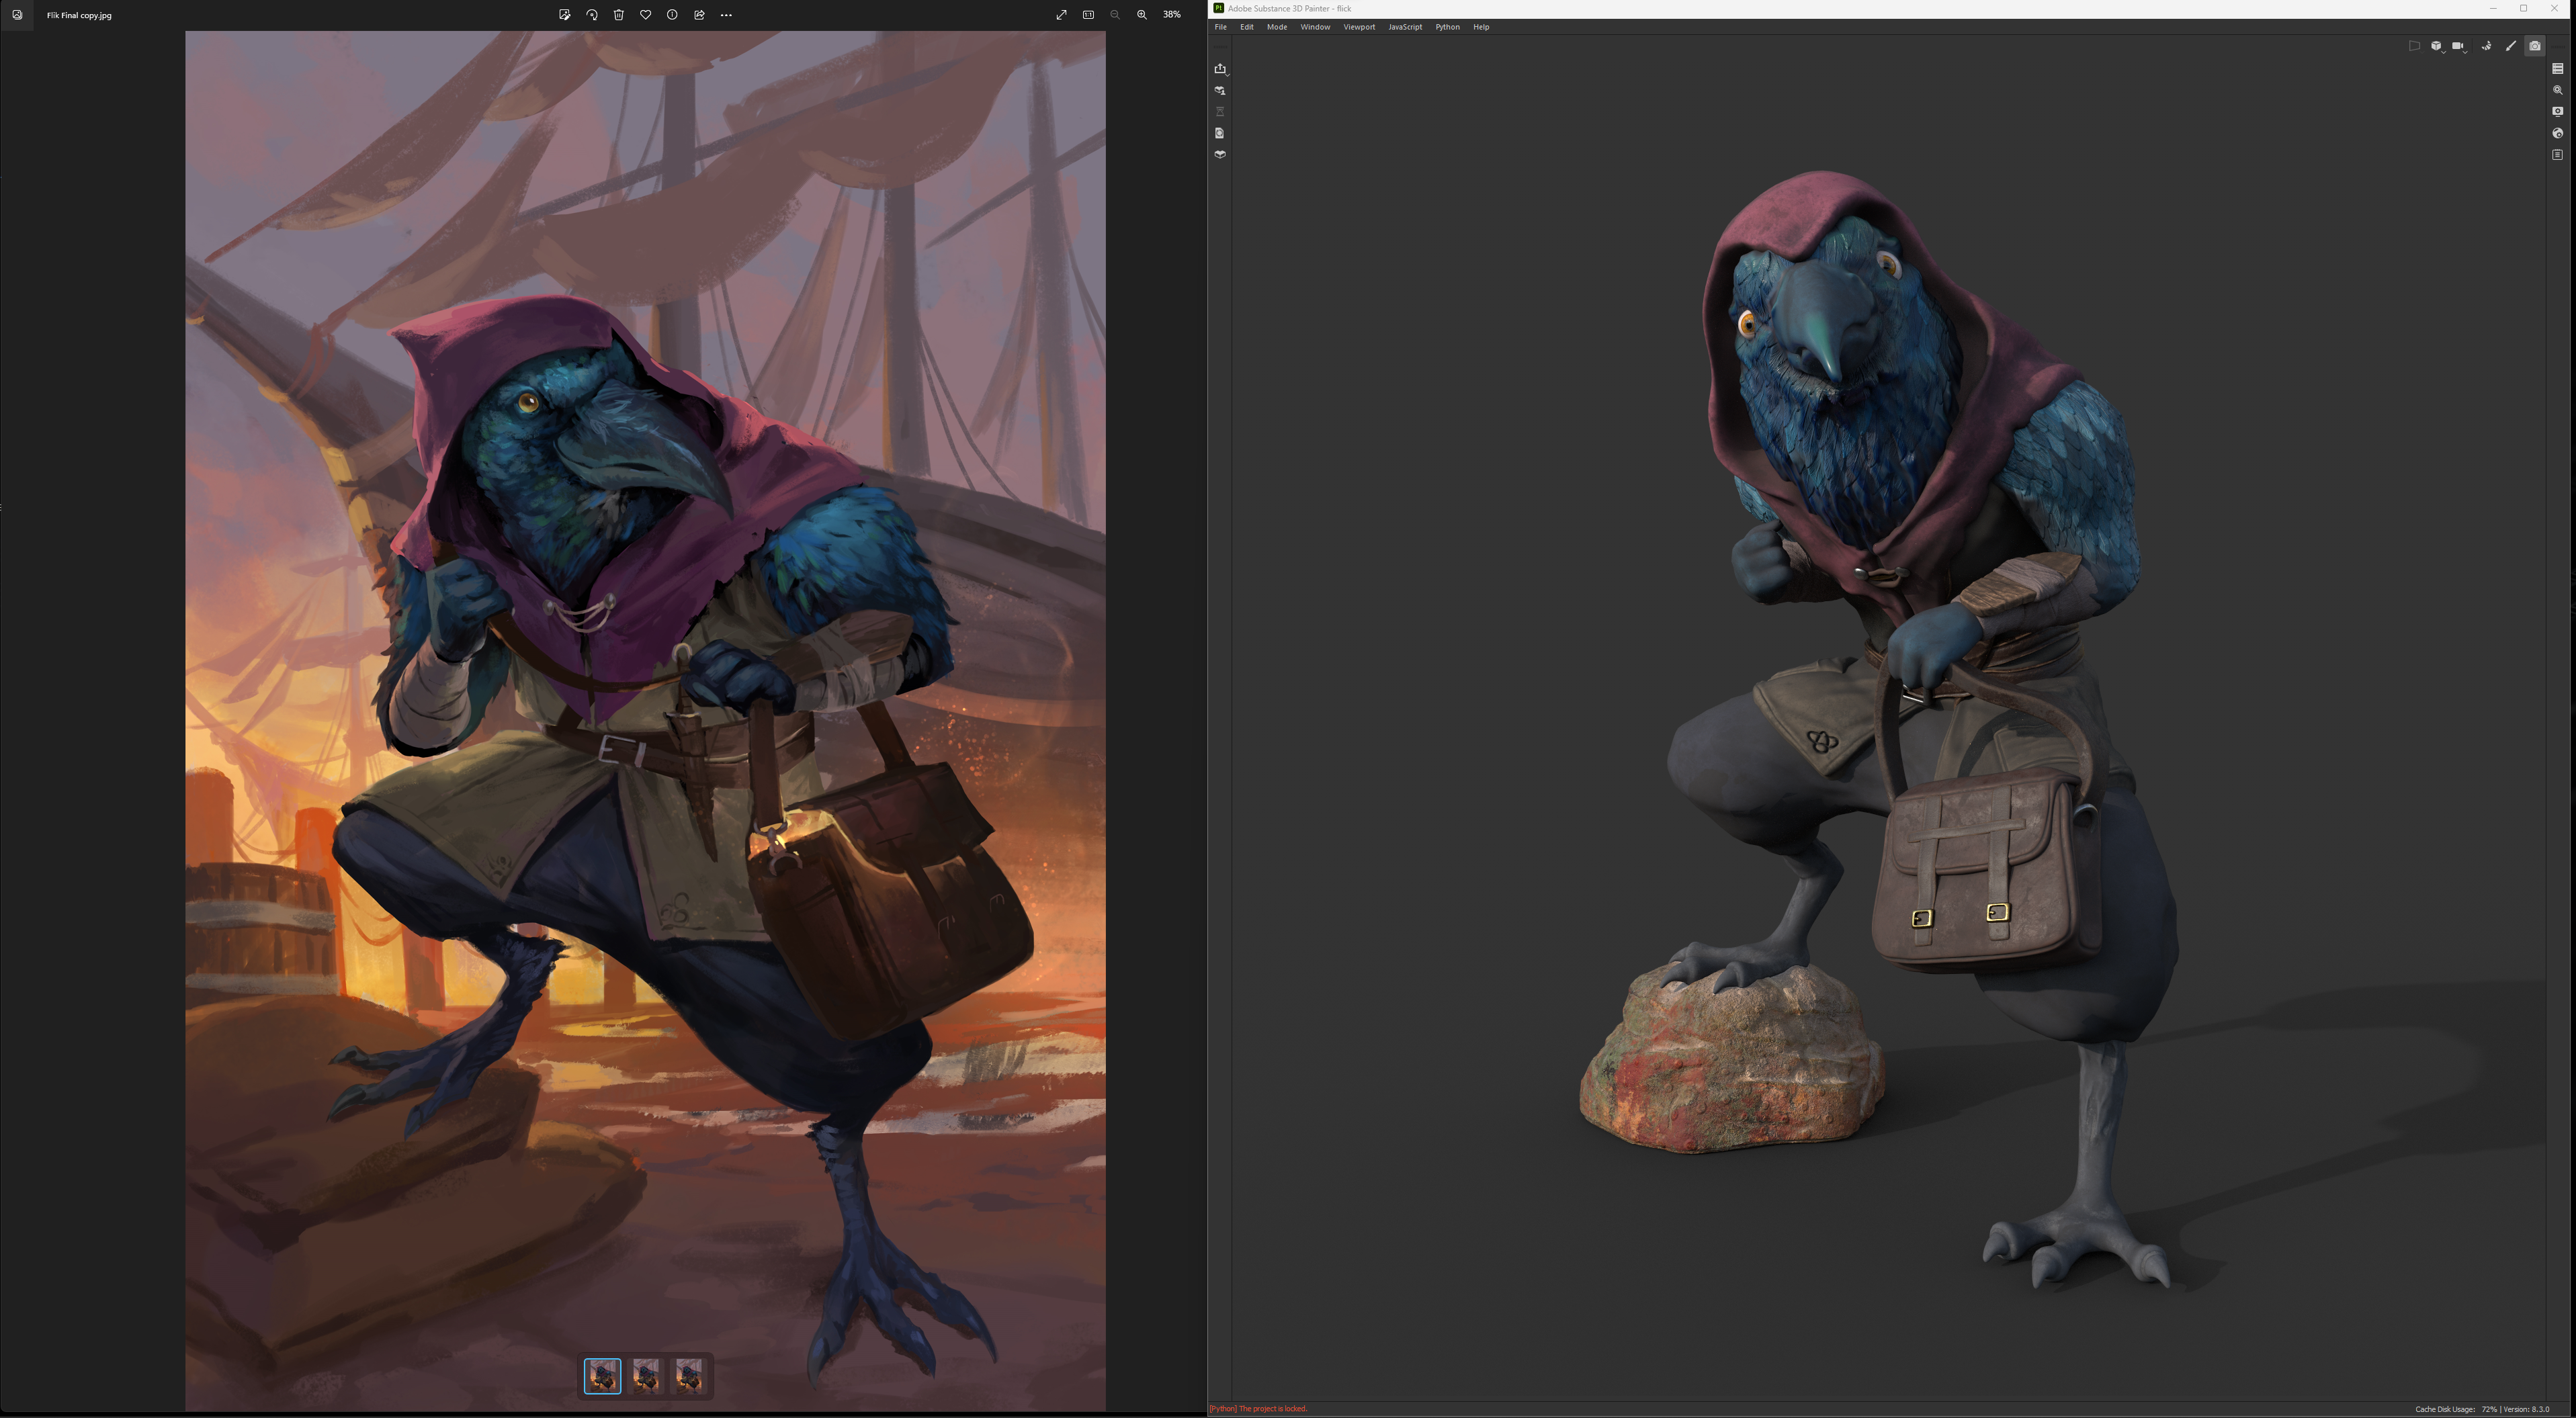2576x1418 pixels.
Task: Expand the video camera selection dropdown
Action: pyautogui.click(x=2459, y=46)
